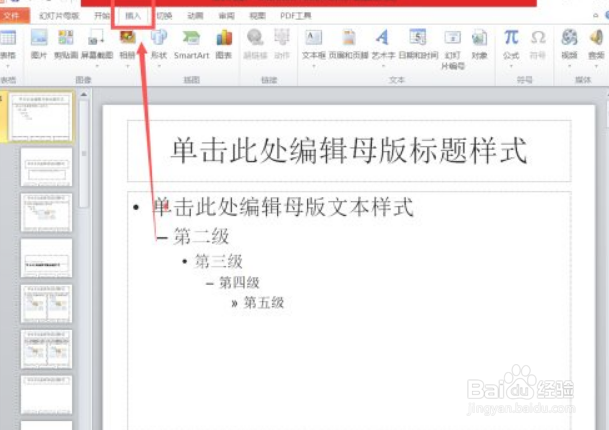Screen dimensions: 609x430
Task: Click thumbnail pane scroll-up arrow
Action: [x=84, y=94]
